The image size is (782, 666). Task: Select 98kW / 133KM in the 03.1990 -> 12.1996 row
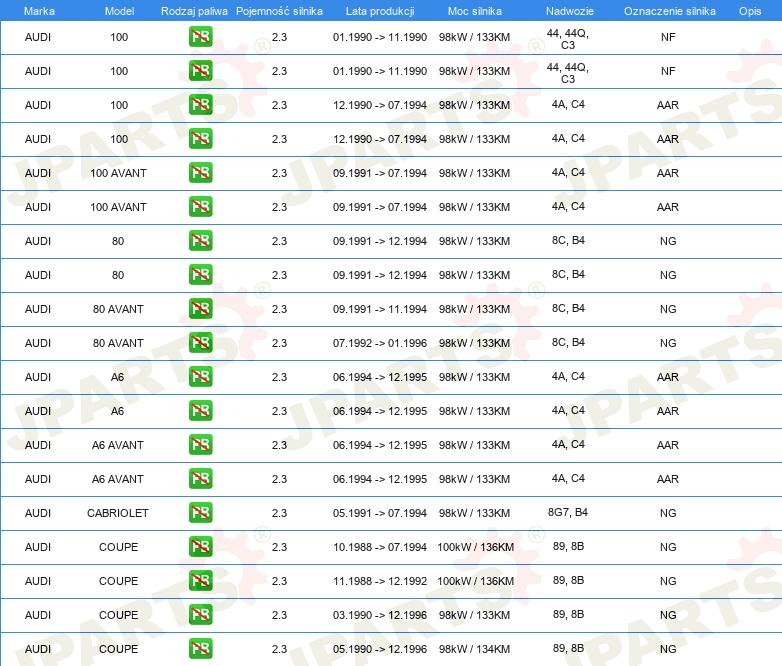click(x=474, y=615)
